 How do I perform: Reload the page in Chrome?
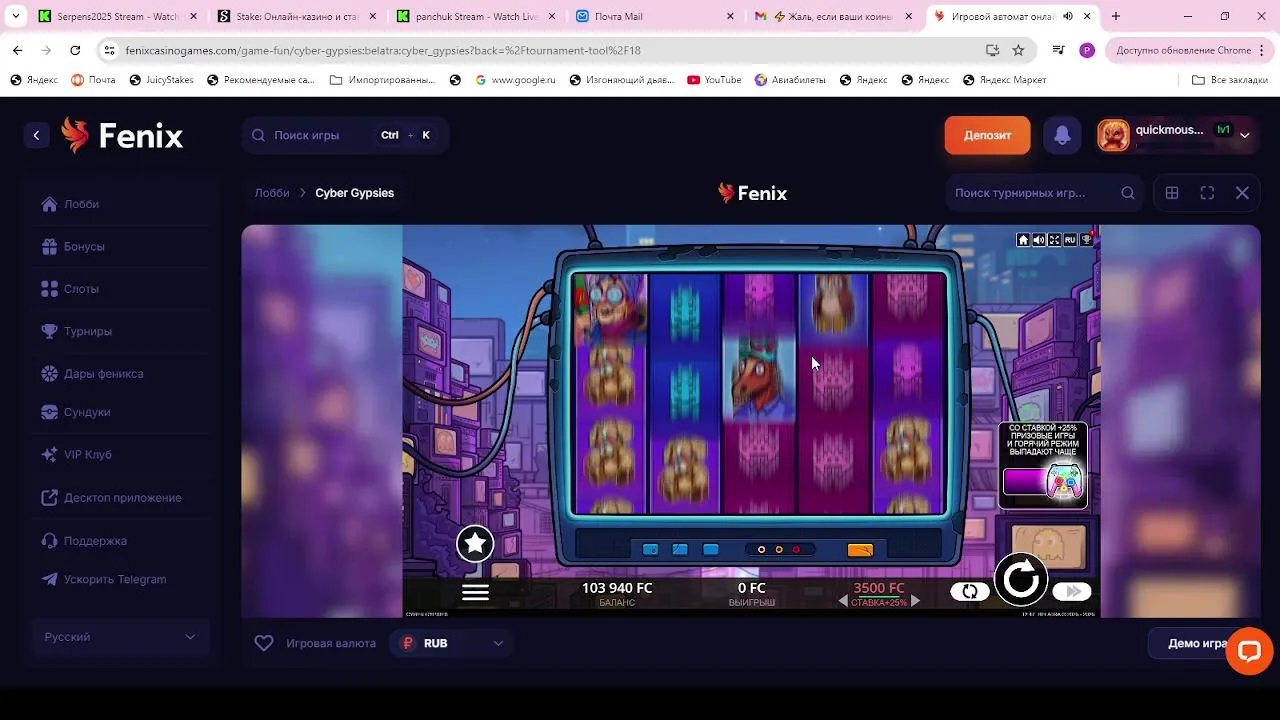[x=75, y=50]
